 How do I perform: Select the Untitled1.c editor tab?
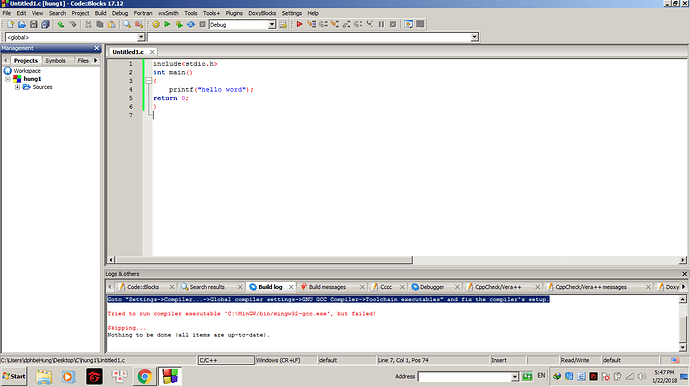click(x=128, y=52)
